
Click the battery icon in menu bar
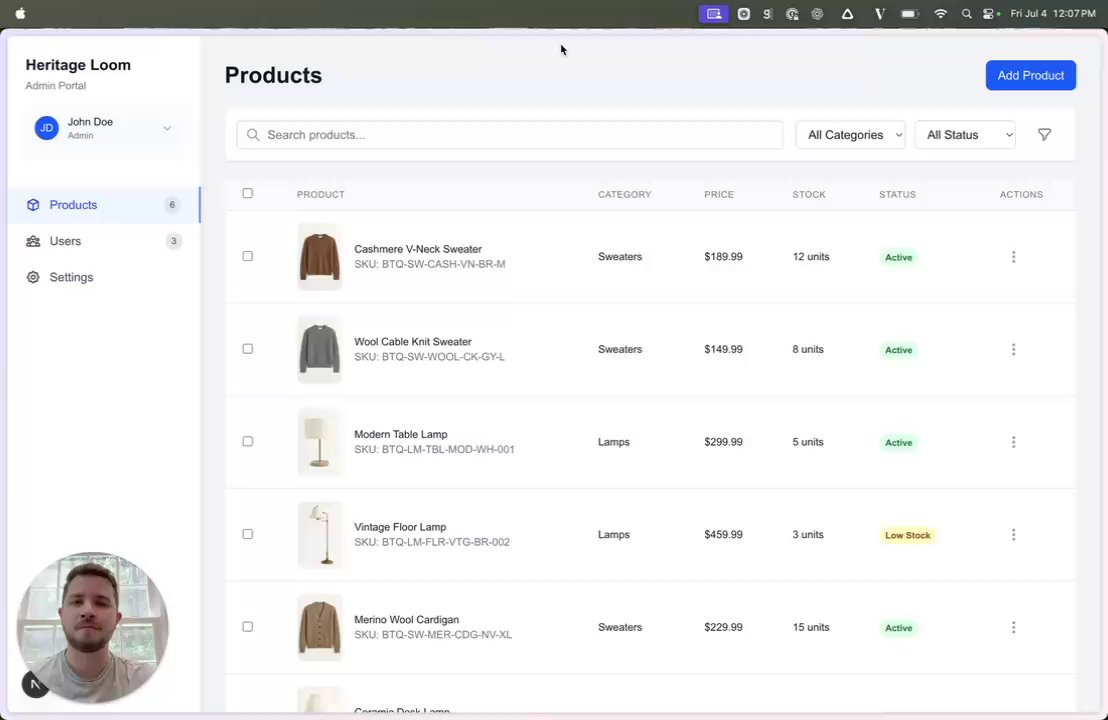coord(909,13)
